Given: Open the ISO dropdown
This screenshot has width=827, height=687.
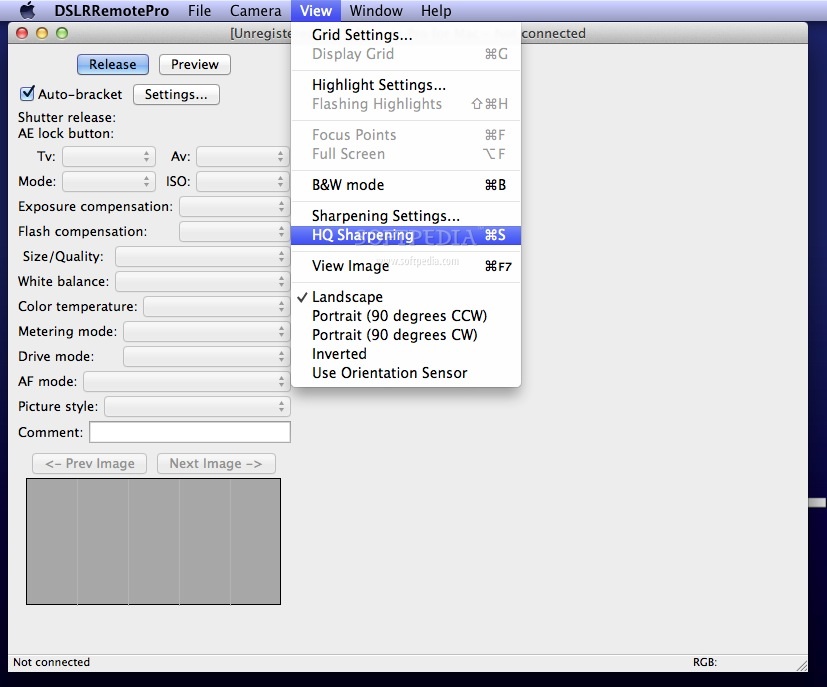Looking at the screenshot, I should (x=242, y=182).
